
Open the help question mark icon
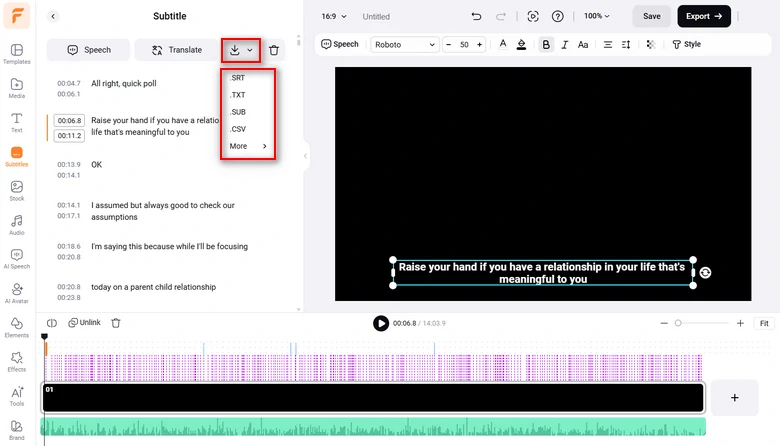[558, 16]
